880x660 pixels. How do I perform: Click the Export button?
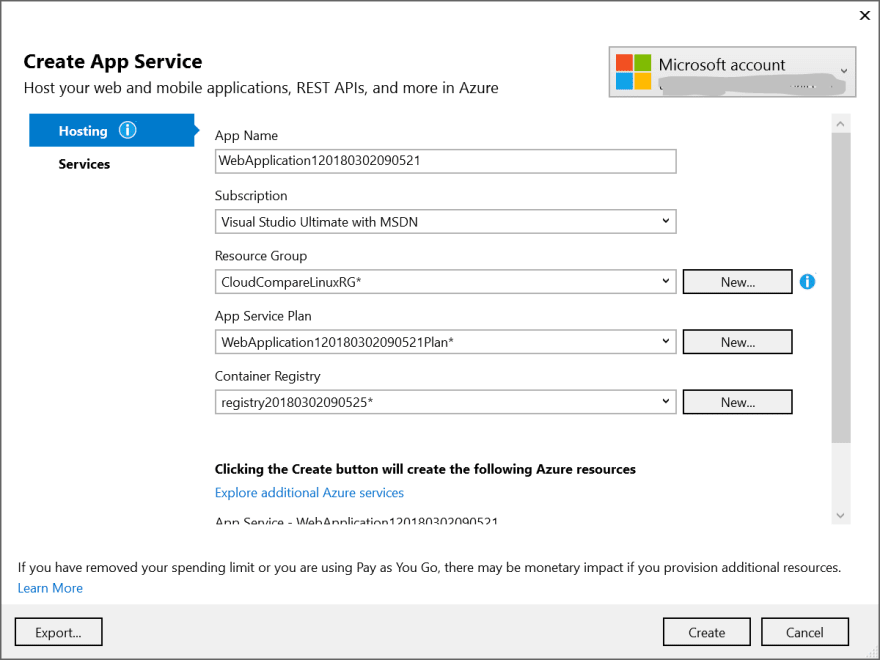pos(58,632)
